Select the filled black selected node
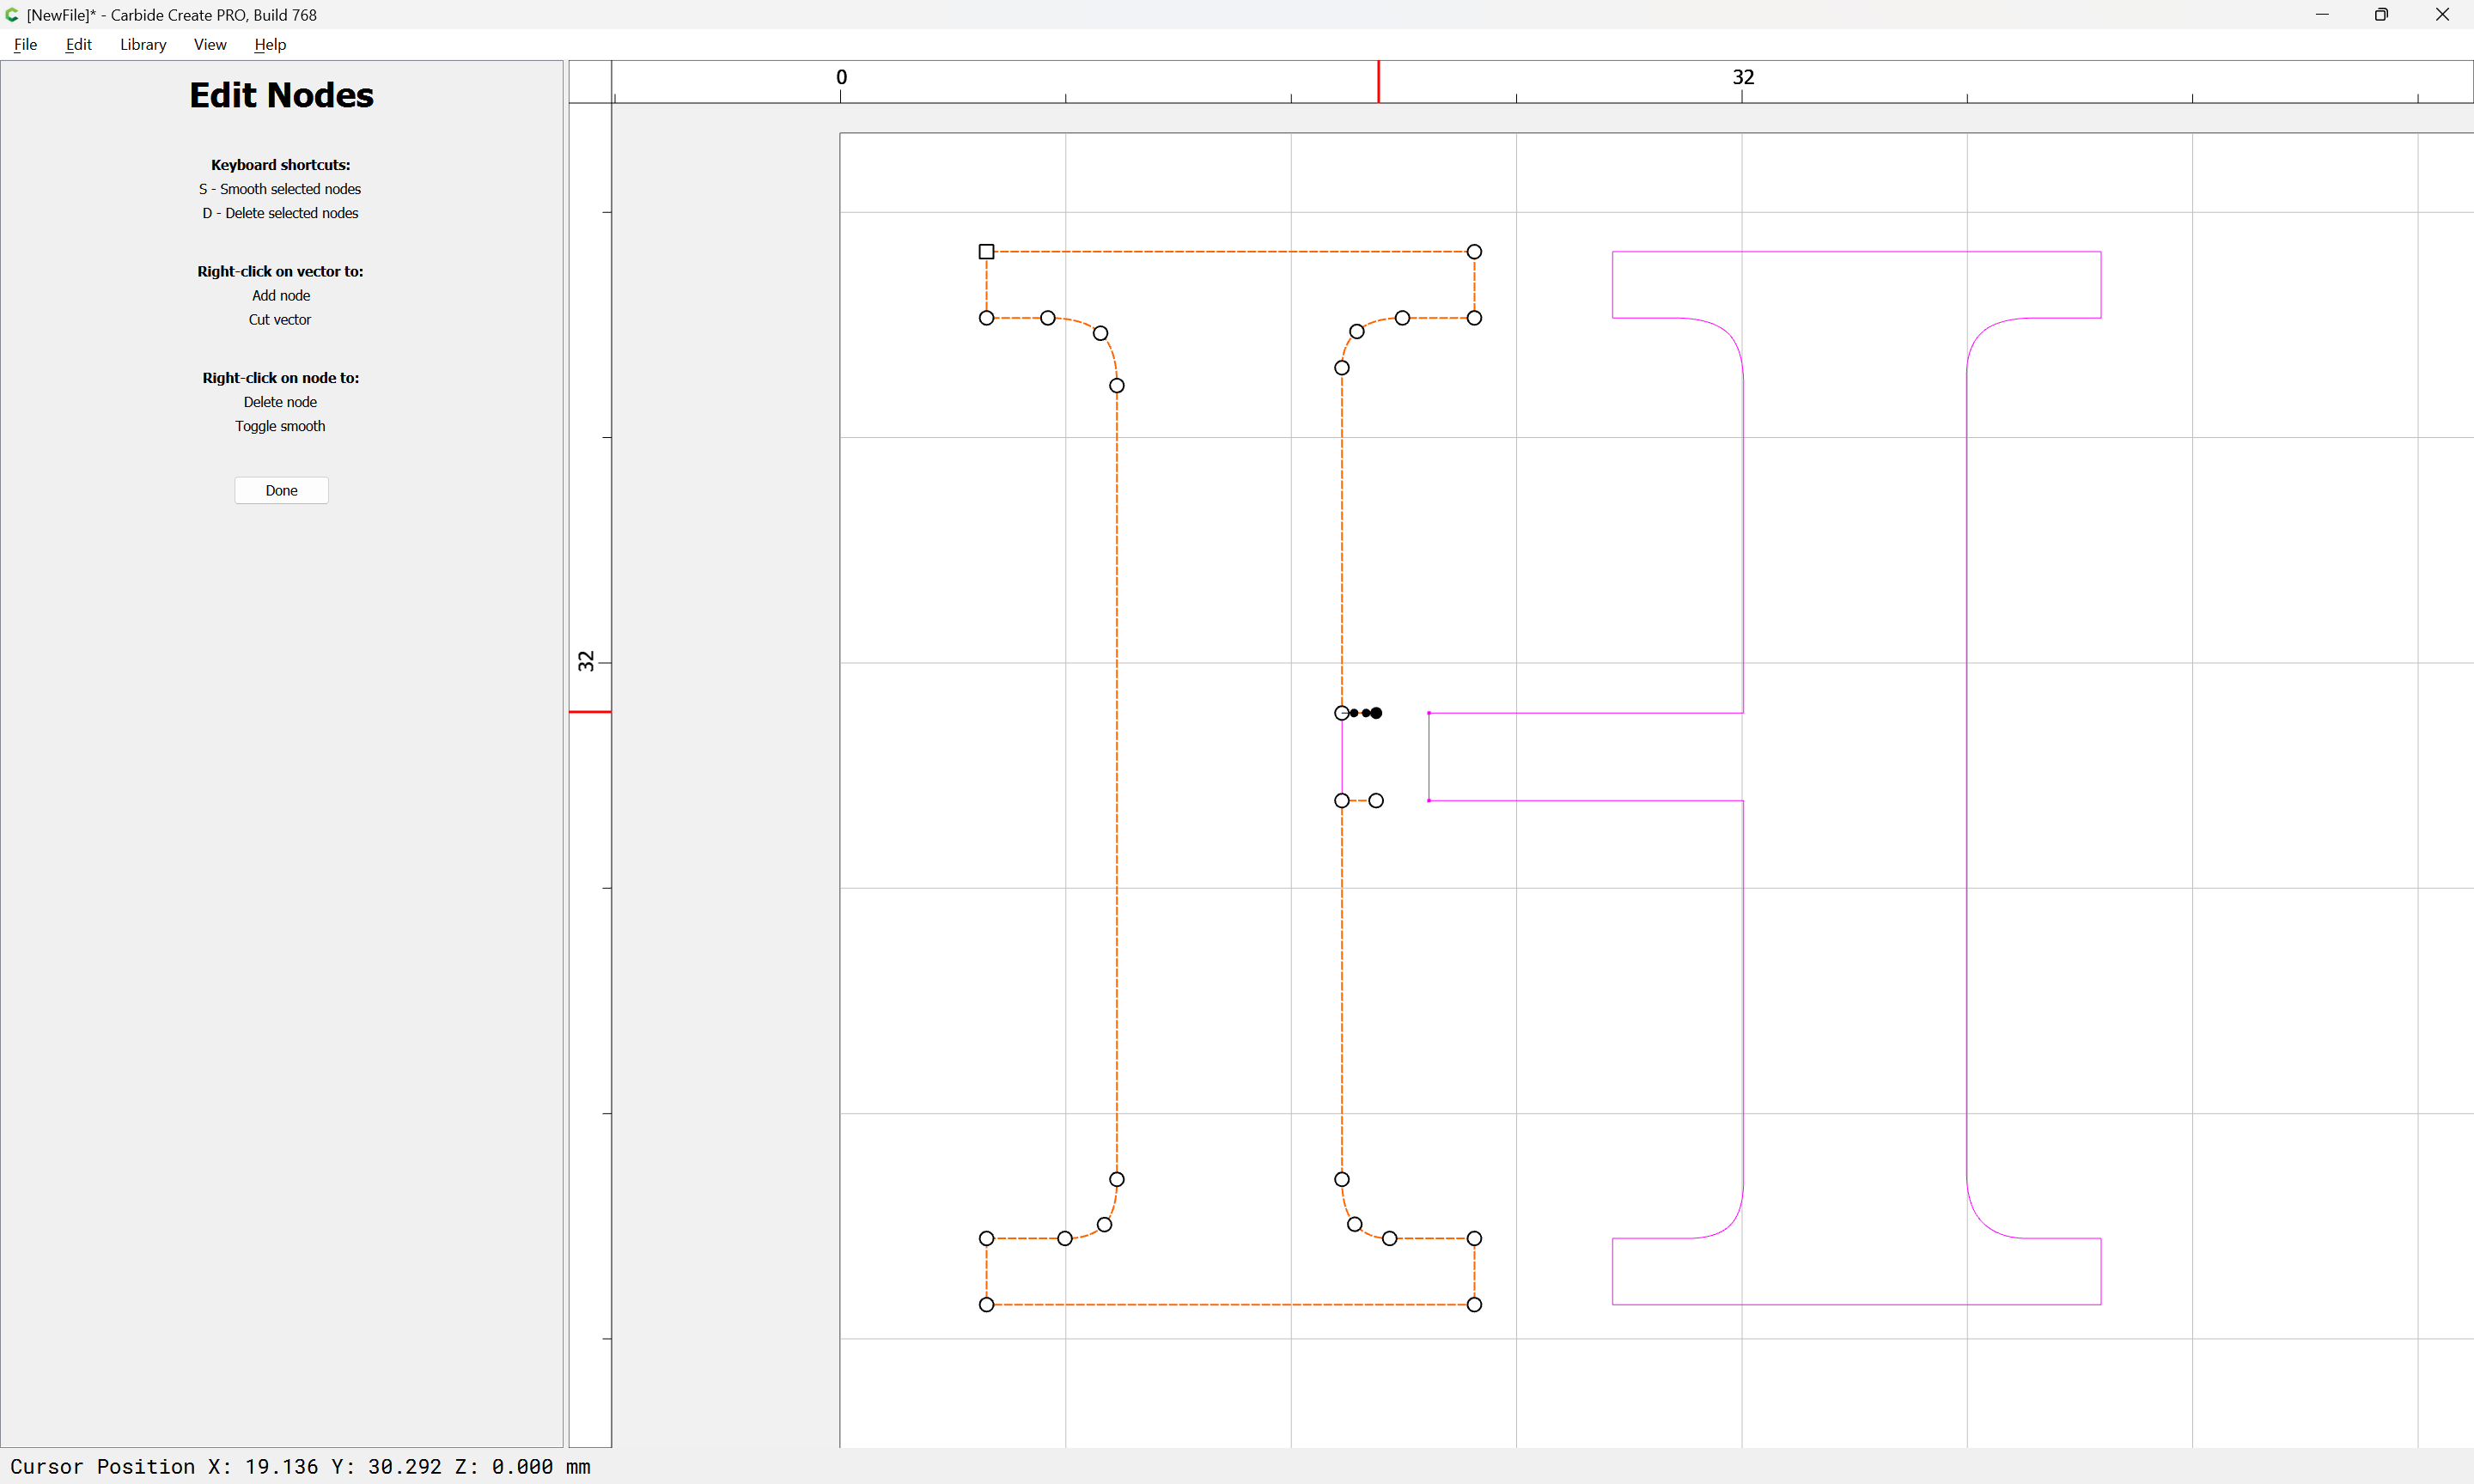Viewport: 2474px width, 1484px height. click(1376, 713)
